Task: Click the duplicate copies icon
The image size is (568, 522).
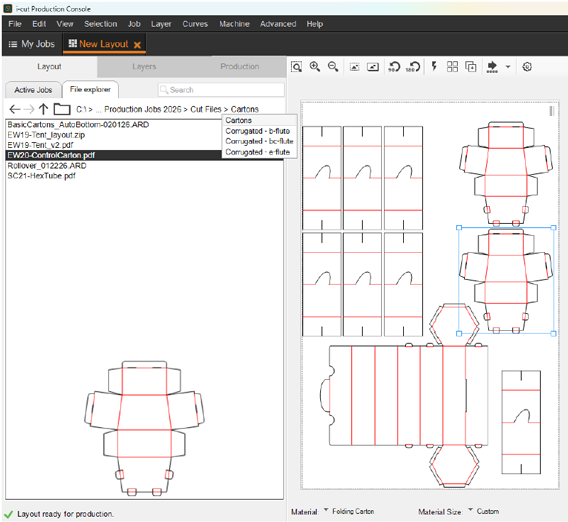Action: pyautogui.click(x=471, y=67)
